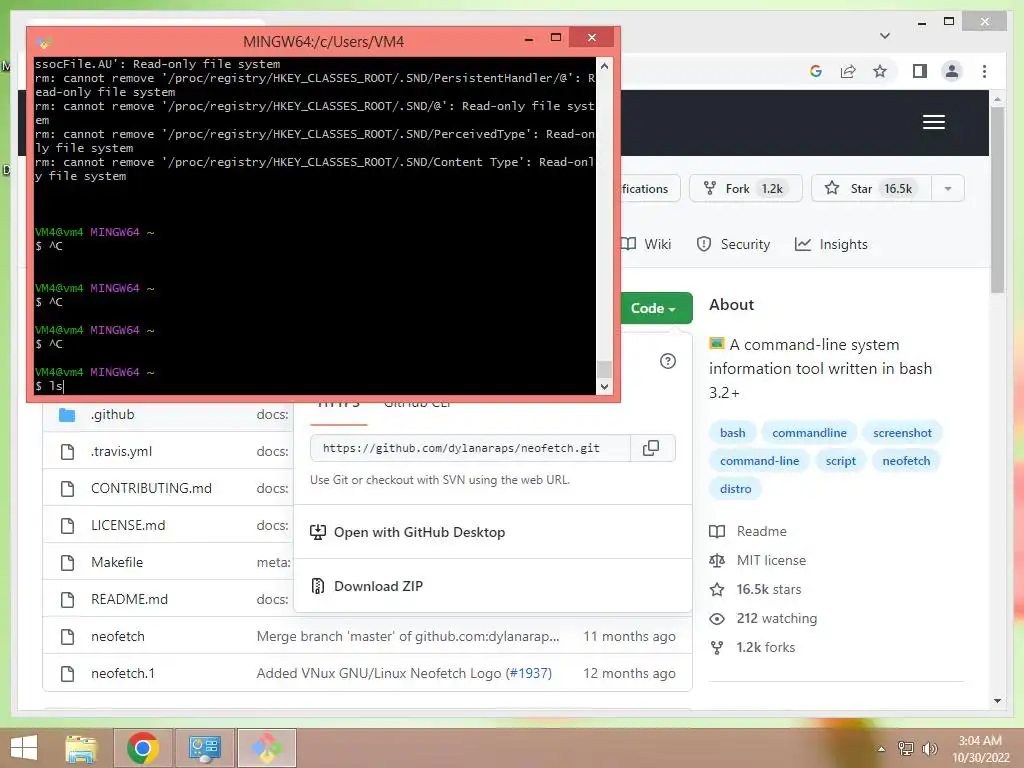Open the neofetch topic tag
Viewport: 1024px width, 768px height.
(906, 461)
